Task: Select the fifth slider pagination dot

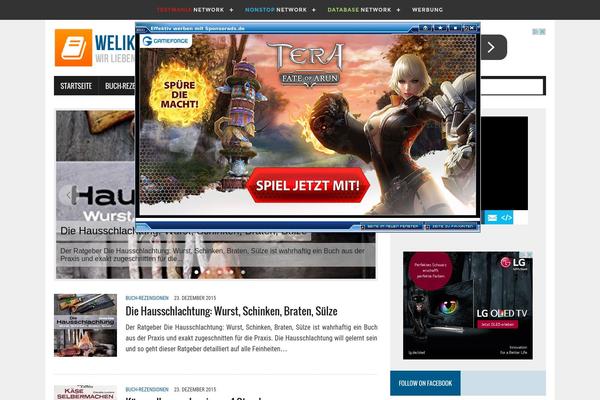Action: 243,272
